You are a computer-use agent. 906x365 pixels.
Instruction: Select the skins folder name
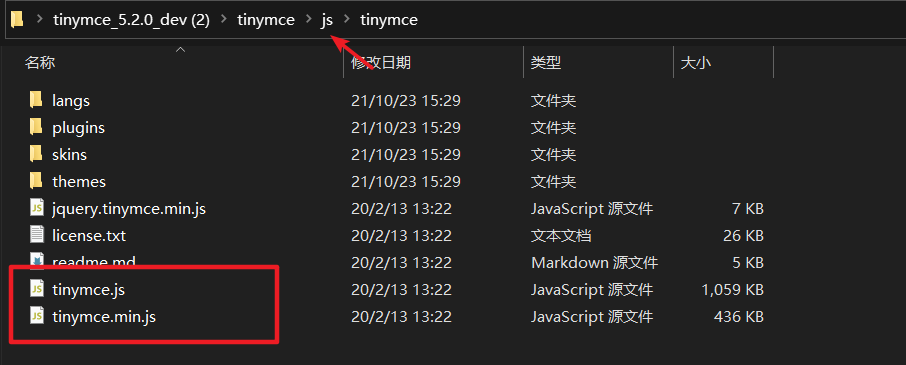(x=69, y=154)
